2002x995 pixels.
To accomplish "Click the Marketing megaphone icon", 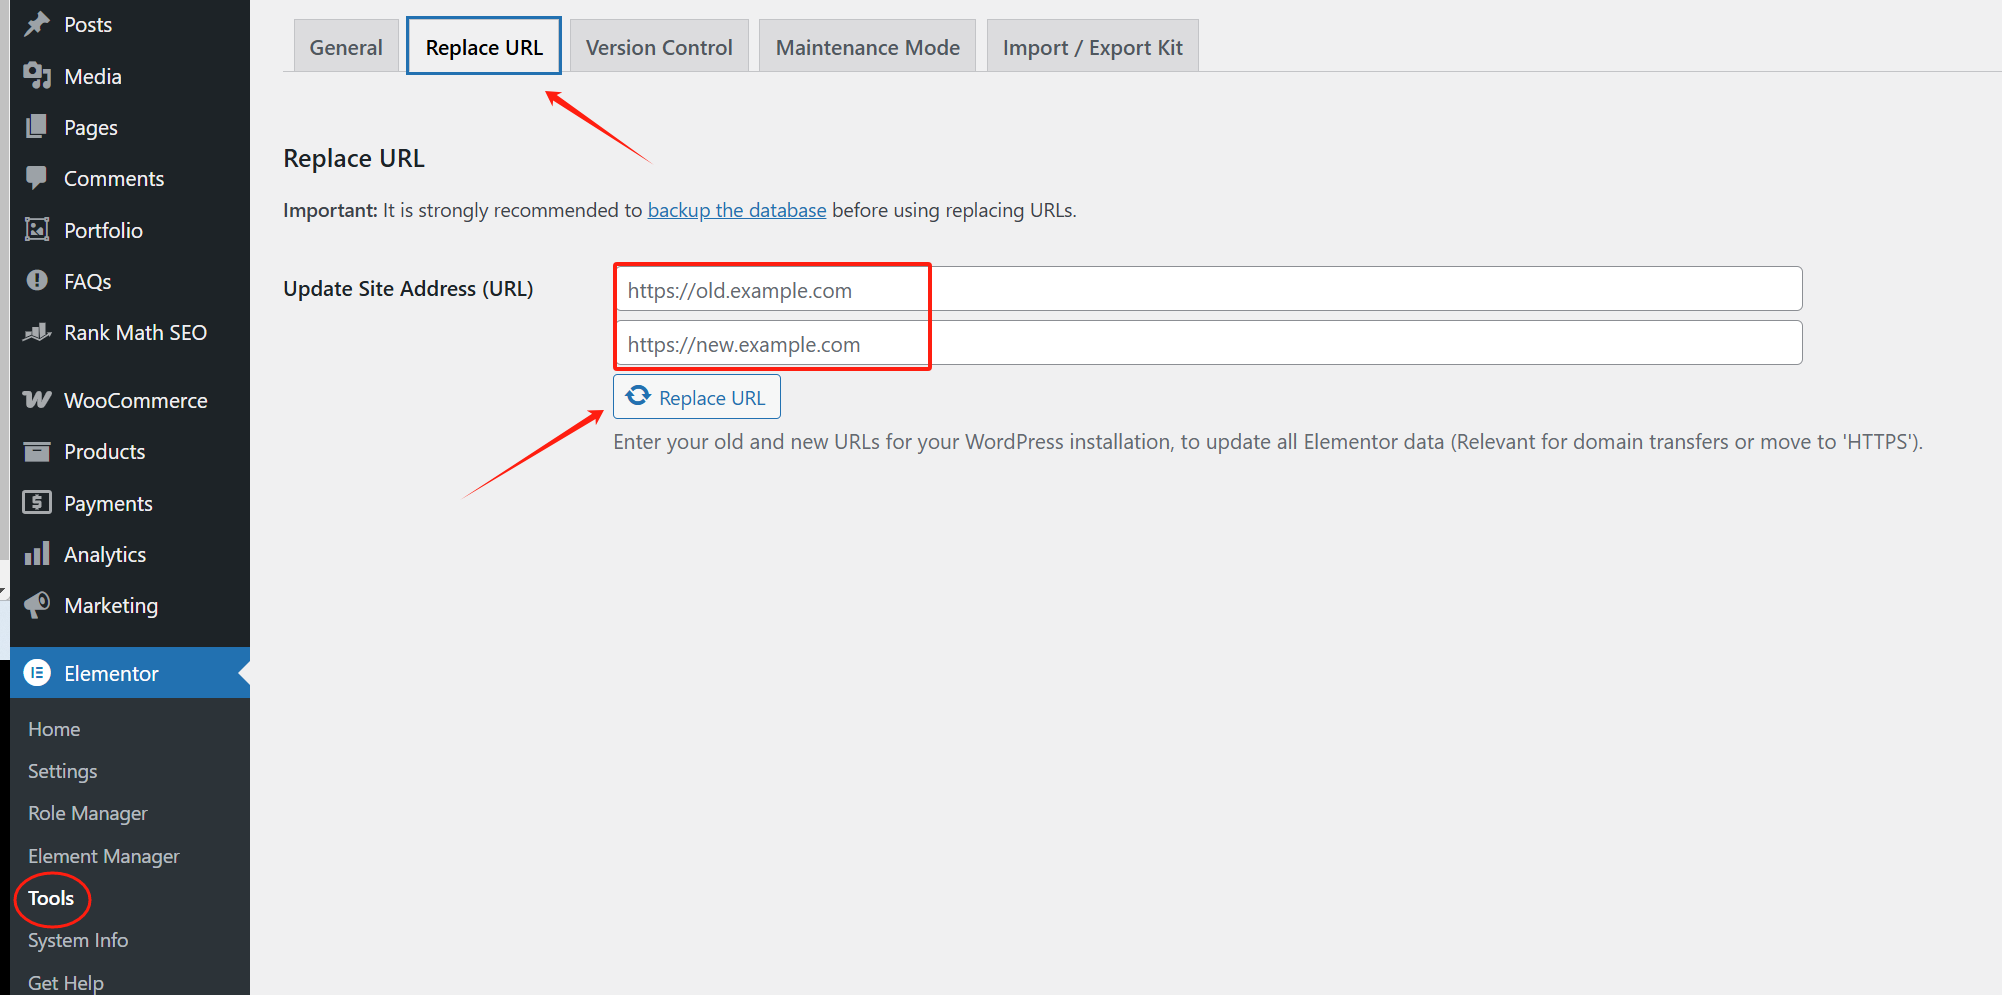I will pyautogui.click(x=37, y=605).
